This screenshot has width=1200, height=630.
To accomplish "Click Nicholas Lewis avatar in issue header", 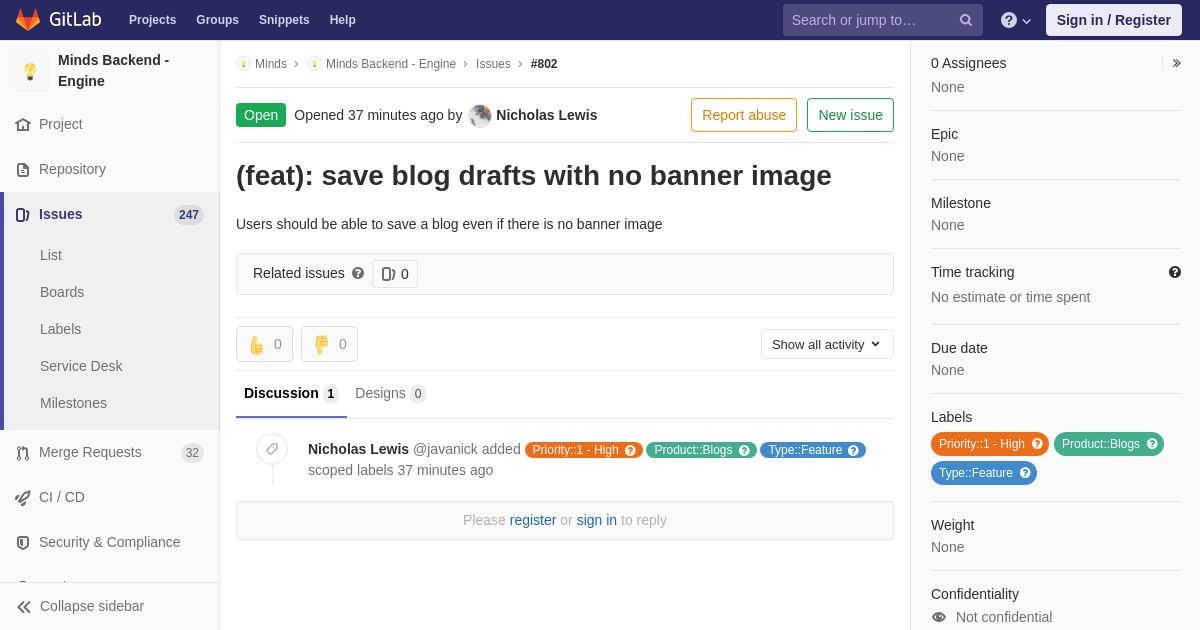I will pos(480,116).
